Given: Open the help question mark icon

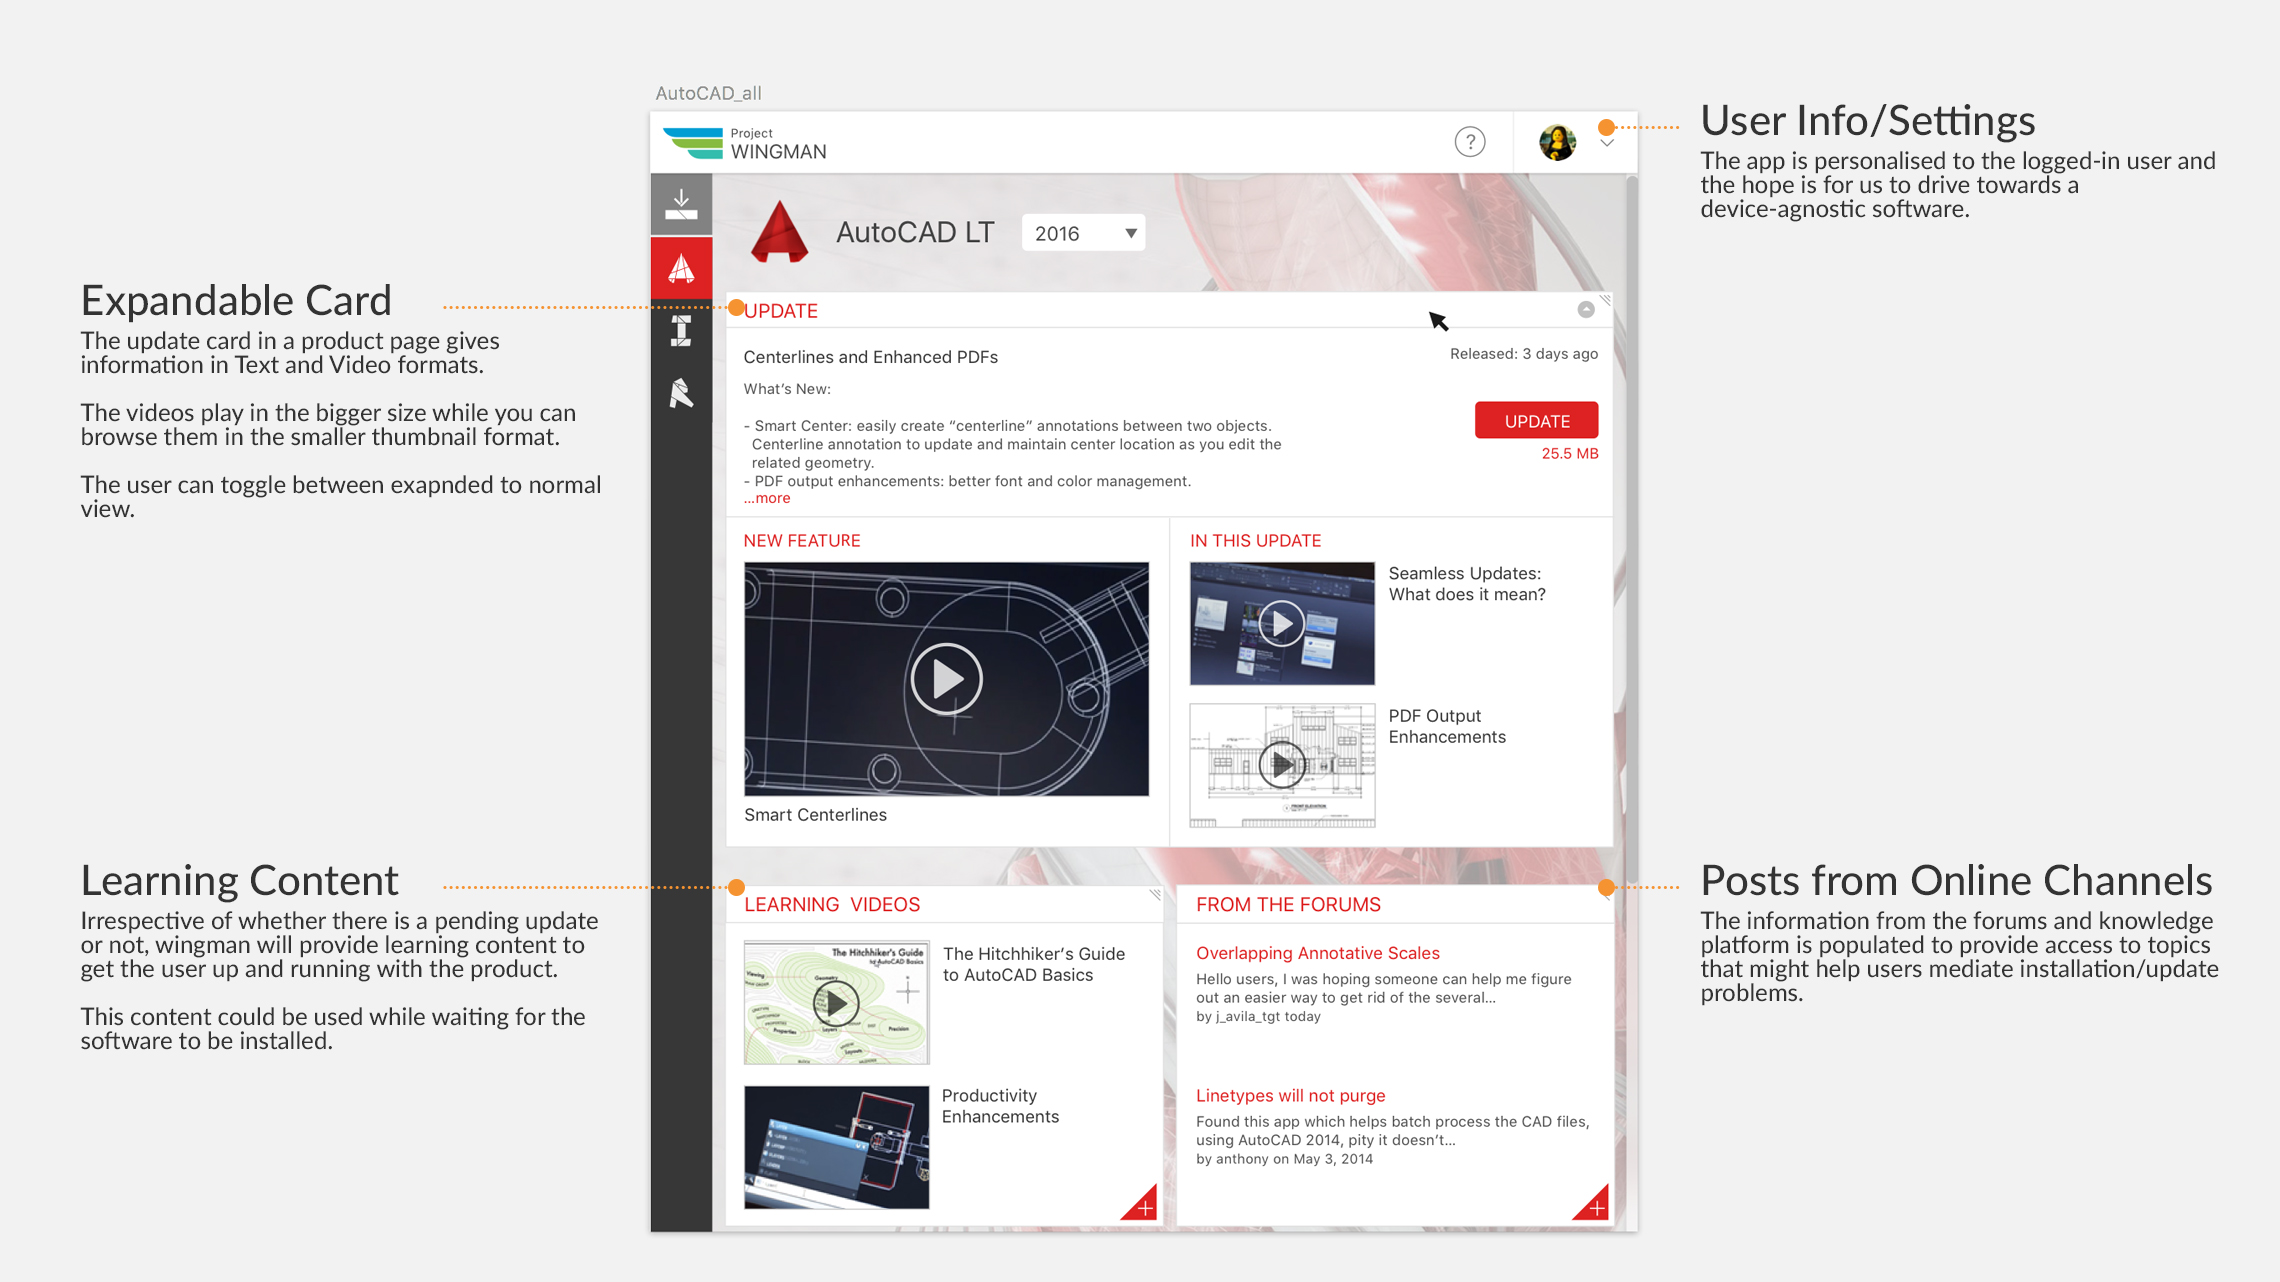Looking at the screenshot, I should (x=1469, y=142).
